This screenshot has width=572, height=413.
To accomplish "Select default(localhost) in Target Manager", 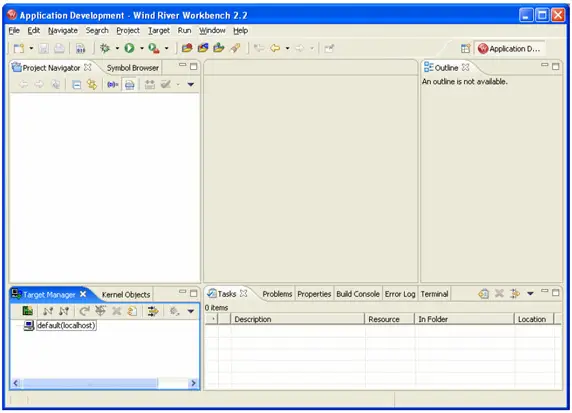I will 66,325.
